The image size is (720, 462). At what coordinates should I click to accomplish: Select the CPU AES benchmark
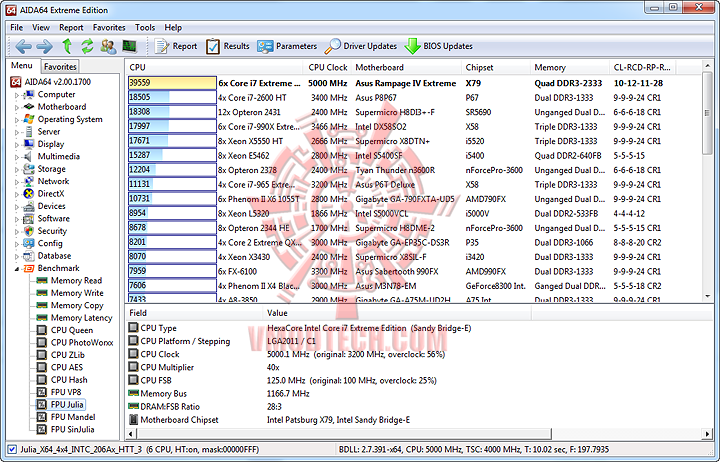pyautogui.click(x=67, y=367)
